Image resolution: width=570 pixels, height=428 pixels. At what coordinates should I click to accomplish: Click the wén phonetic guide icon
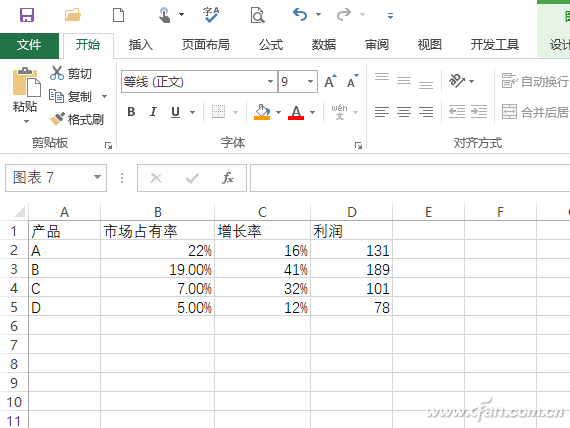(x=339, y=112)
